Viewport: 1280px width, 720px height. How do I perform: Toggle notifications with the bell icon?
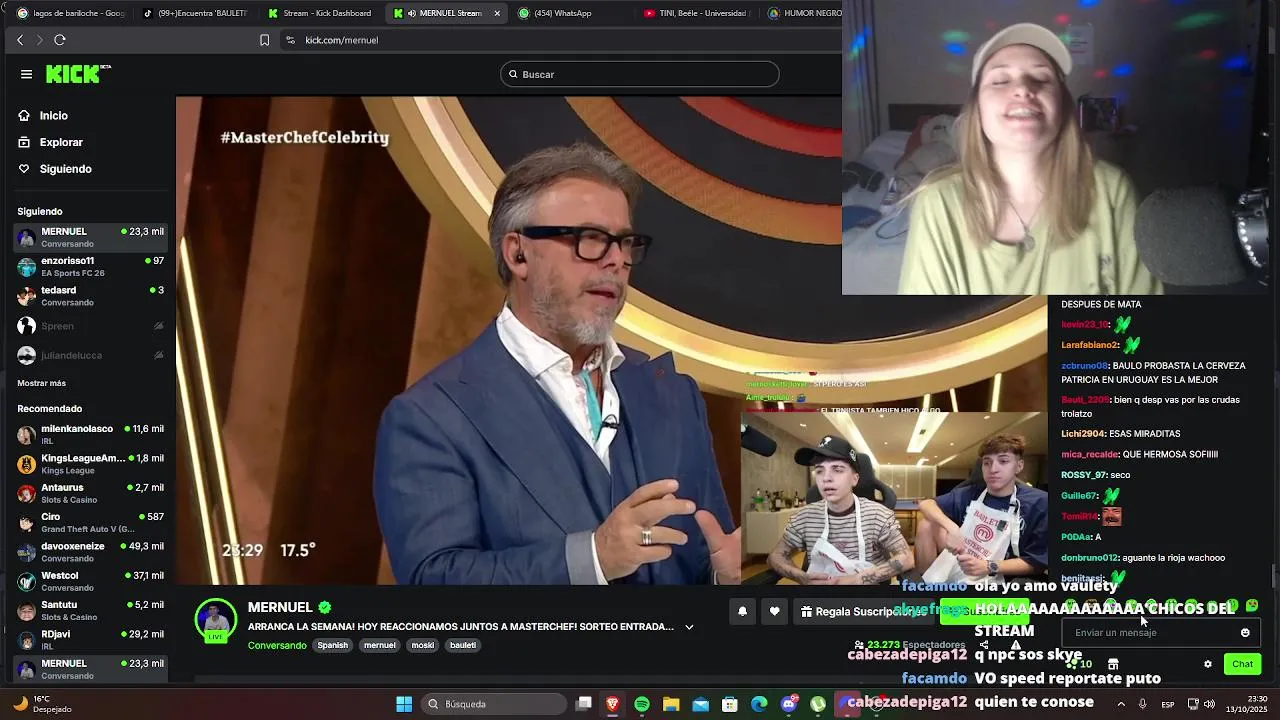(742, 611)
